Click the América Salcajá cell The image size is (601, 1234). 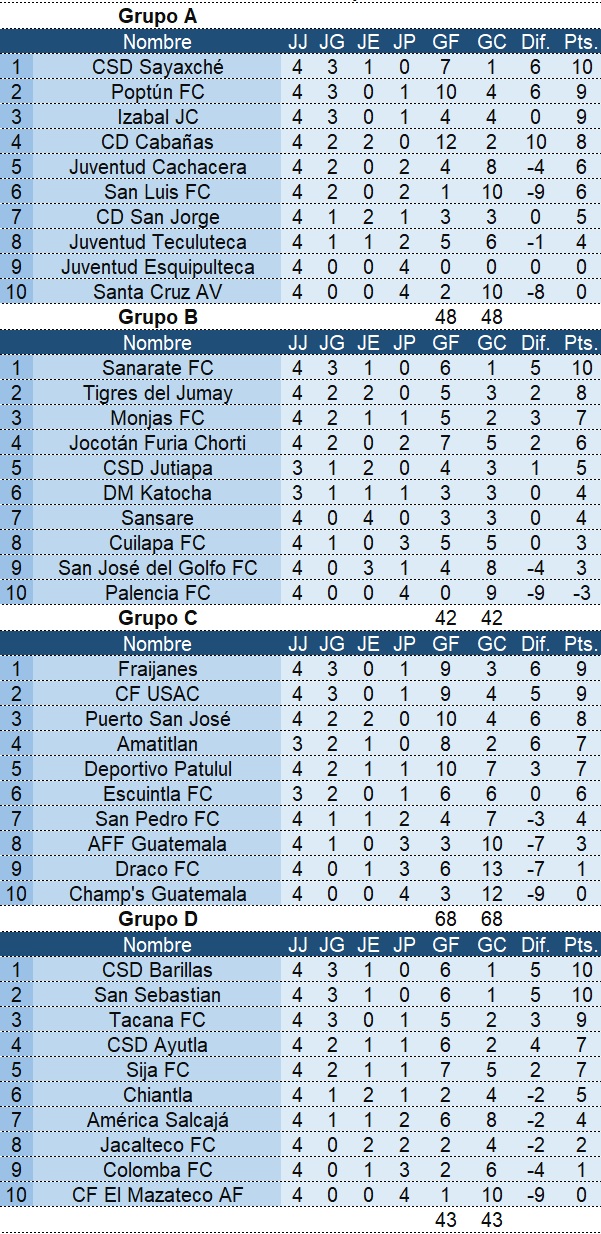pos(158,1120)
